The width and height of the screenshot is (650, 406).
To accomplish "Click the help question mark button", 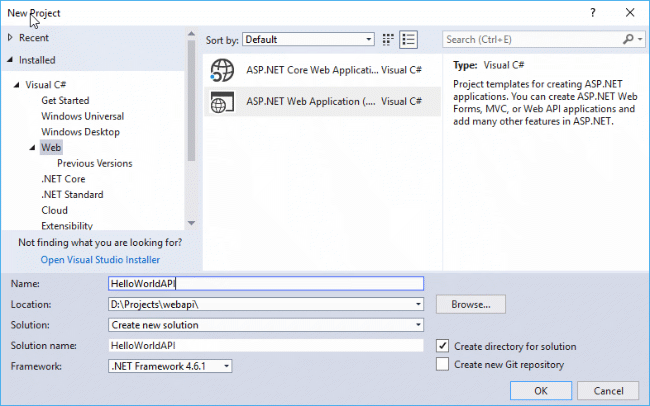I will pos(593,11).
